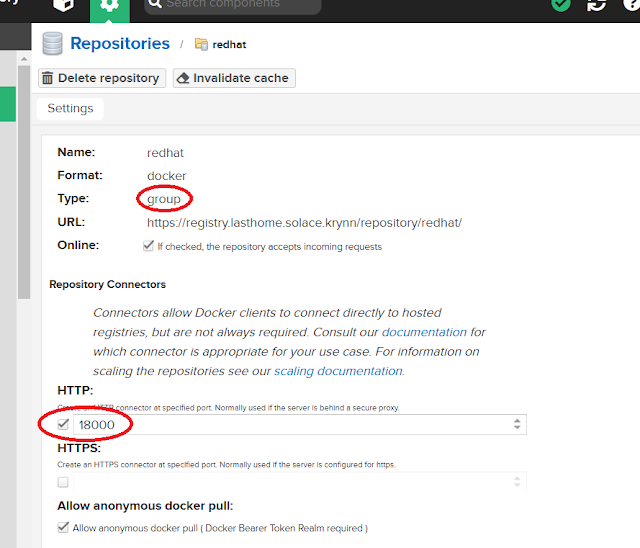The height and width of the screenshot is (548, 640).
Task: Click the HTTP port field showing 18000
Action: click(x=290, y=424)
